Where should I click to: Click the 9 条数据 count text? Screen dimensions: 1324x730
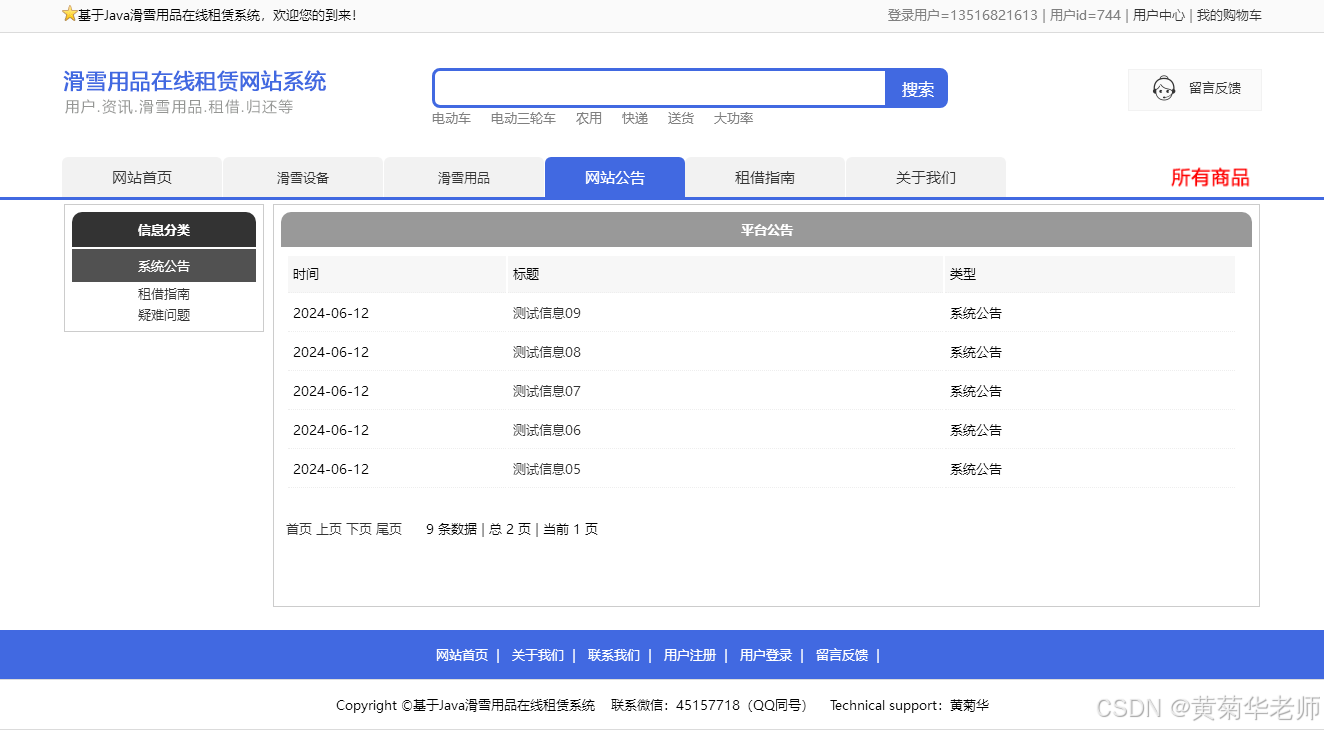[x=452, y=529]
